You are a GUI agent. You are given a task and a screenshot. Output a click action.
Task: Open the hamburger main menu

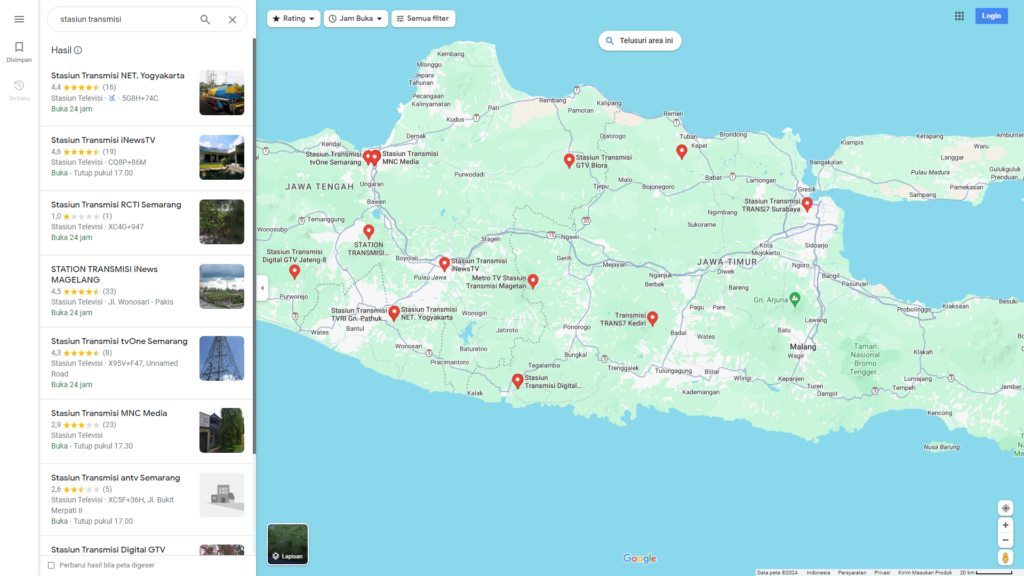coord(19,19)
